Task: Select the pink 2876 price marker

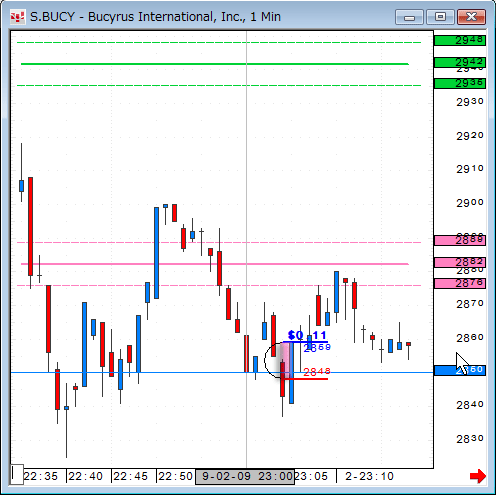Action: pyautogui.click(x=460, y=284)
